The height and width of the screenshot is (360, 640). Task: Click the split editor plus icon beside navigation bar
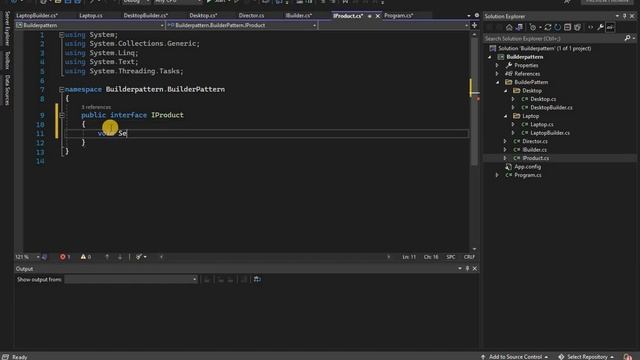pos(474,25)
